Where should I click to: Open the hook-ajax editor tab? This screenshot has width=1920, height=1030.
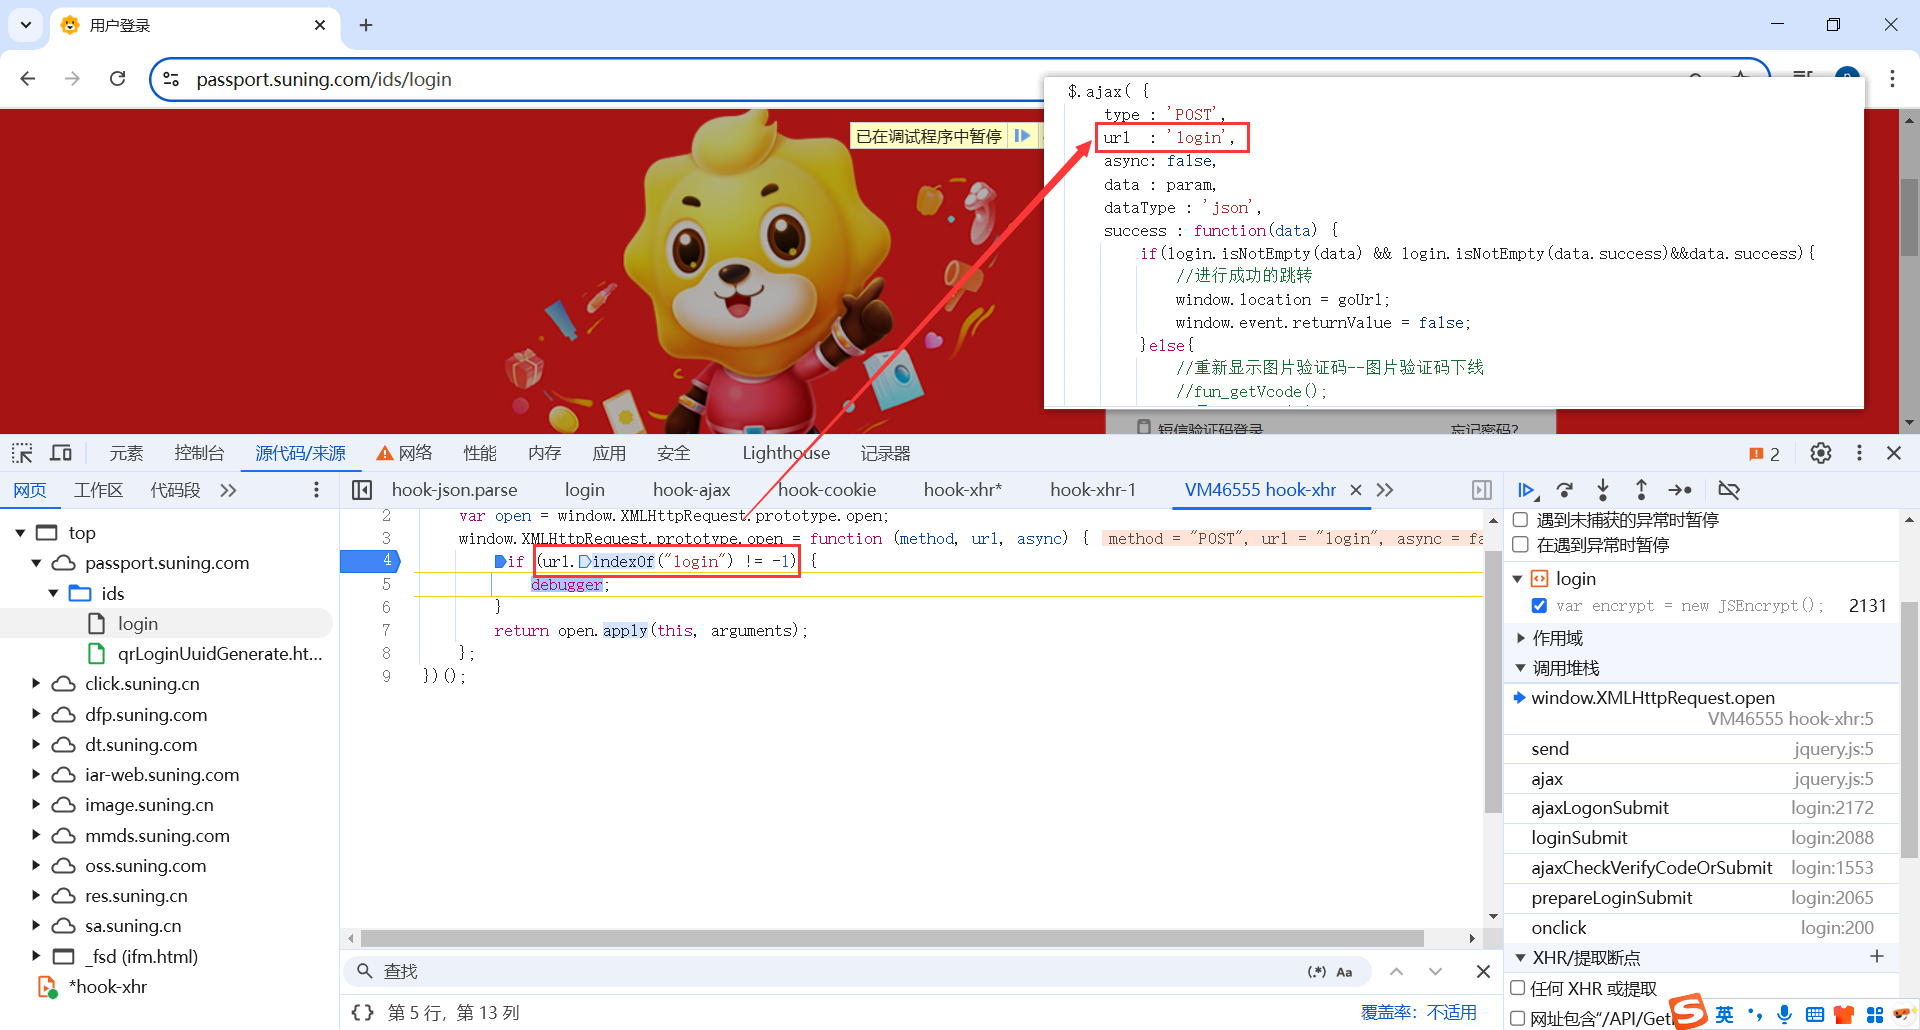pos(692,490)
